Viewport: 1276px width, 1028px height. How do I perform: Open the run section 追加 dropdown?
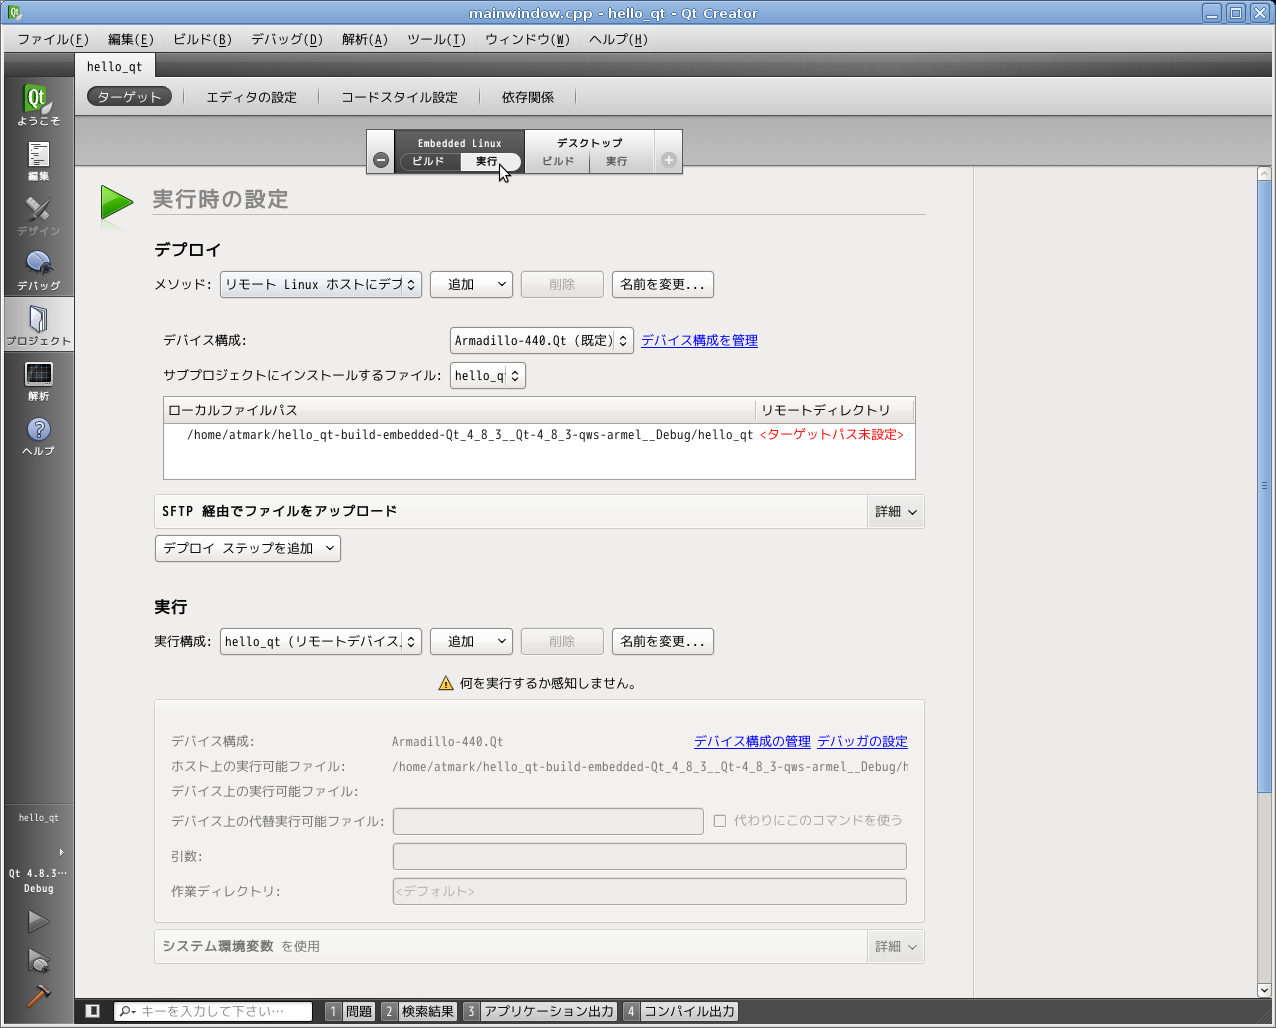[x=472, y=641]
